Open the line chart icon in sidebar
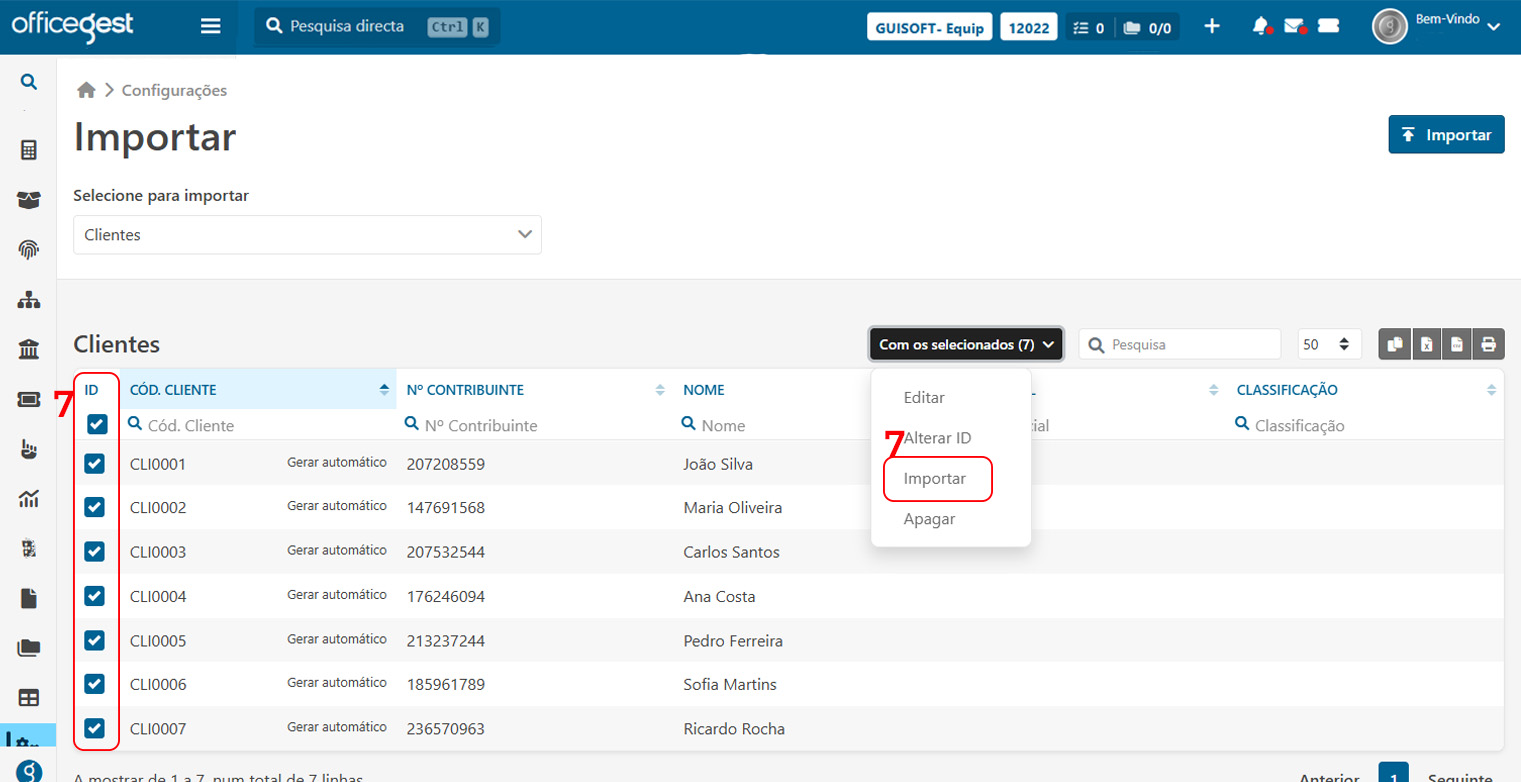1521x782 pixels. [x=29, y=498]
